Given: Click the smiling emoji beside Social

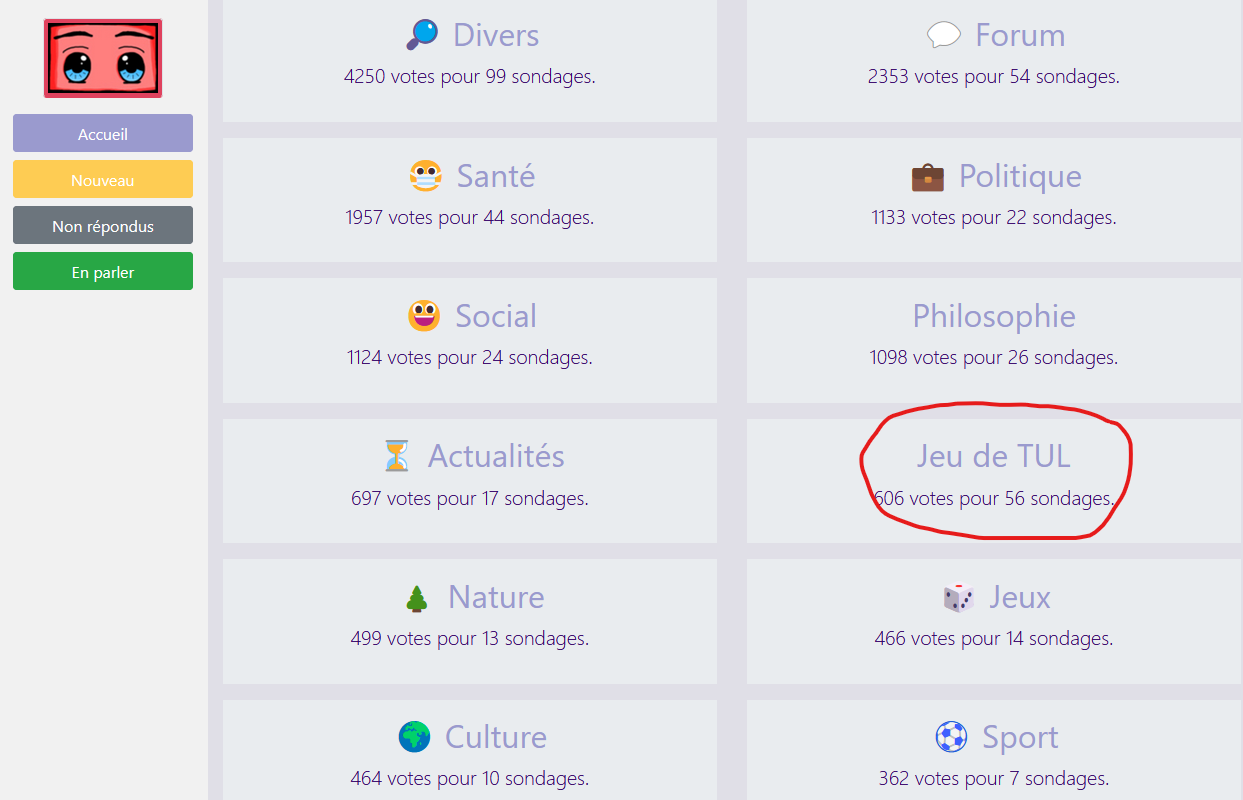Looking at the screenshot, I should [424, 317].
